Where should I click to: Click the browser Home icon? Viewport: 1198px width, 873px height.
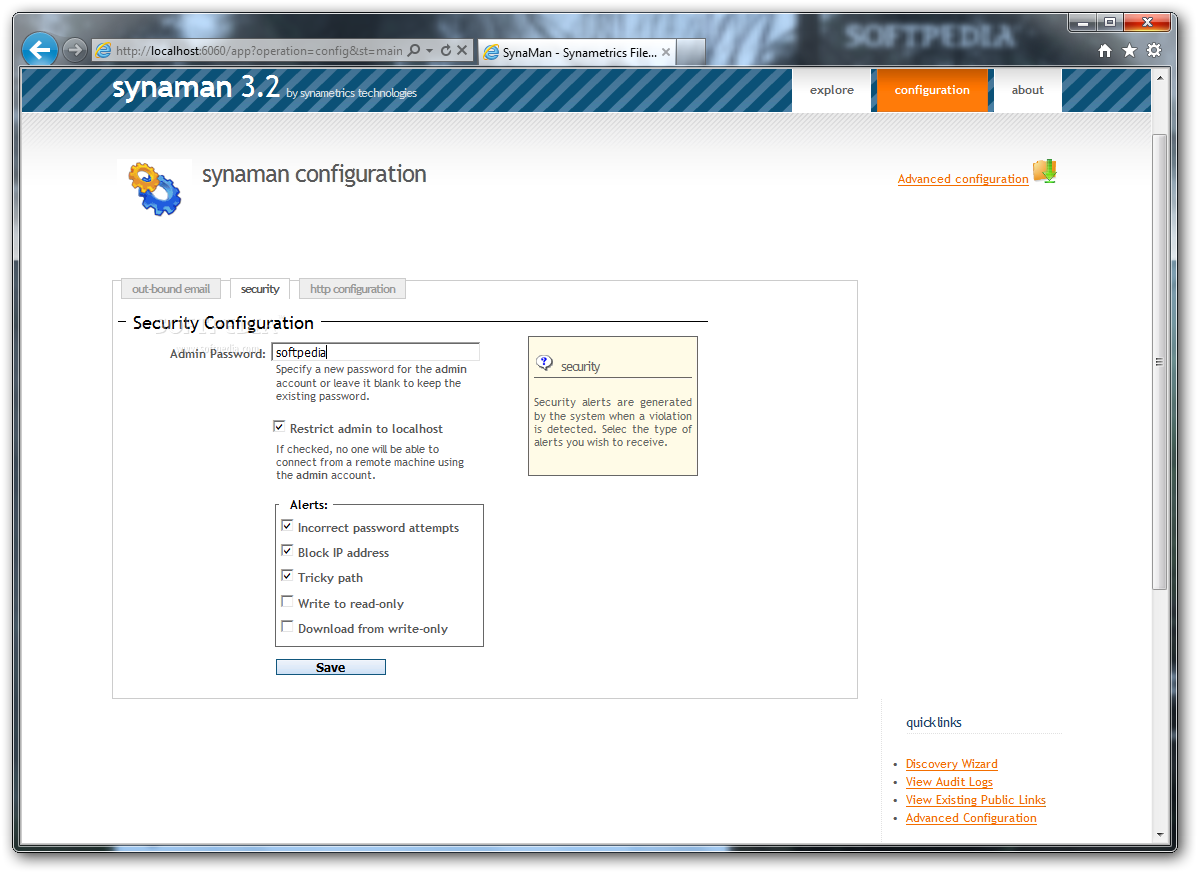(x=1105, y=50)
